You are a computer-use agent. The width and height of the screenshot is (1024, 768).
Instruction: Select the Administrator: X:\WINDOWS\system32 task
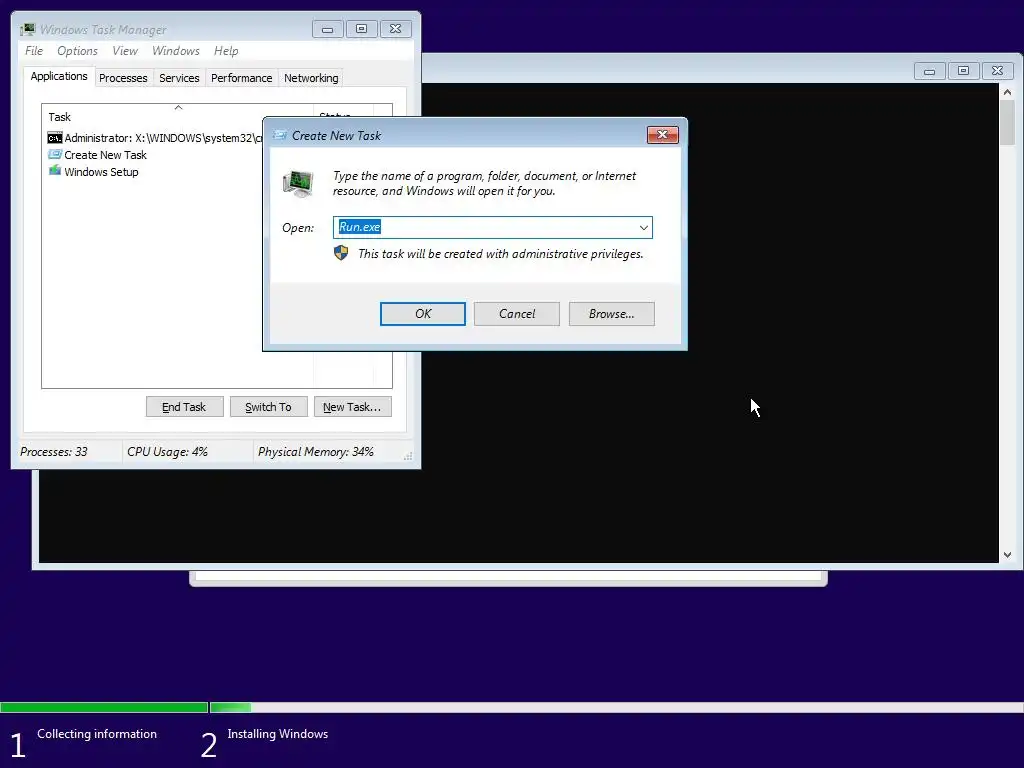point(155,138)
